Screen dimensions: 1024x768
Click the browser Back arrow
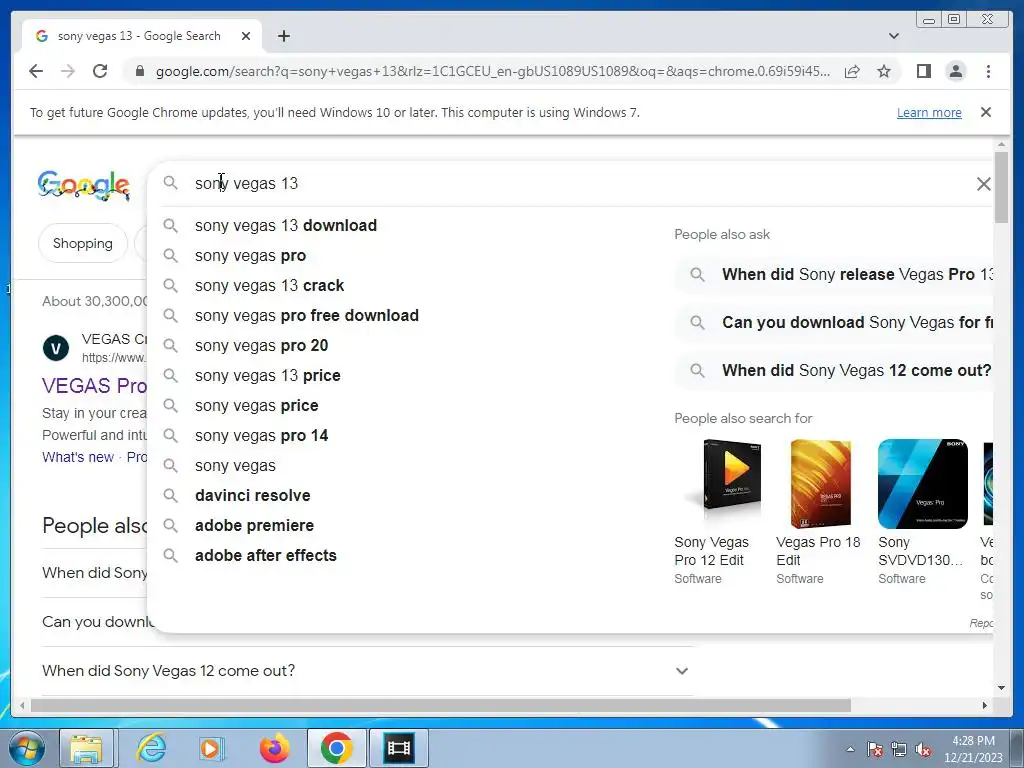[36, 71]
